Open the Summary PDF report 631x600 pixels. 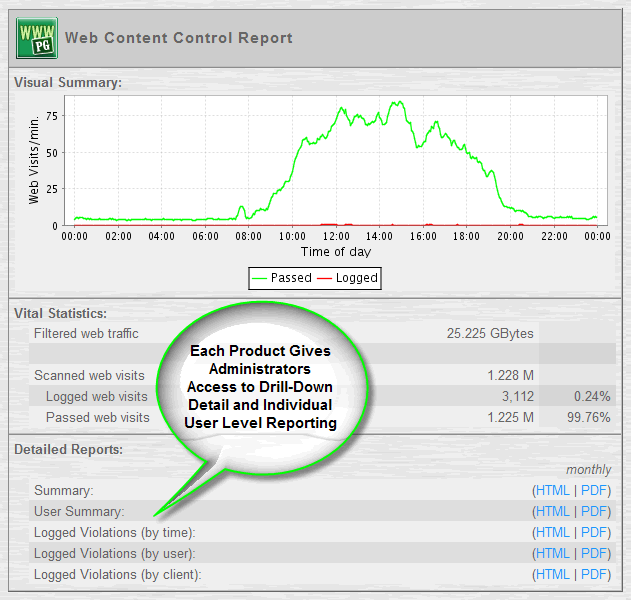pyautogui.click(x=595, y=491)
